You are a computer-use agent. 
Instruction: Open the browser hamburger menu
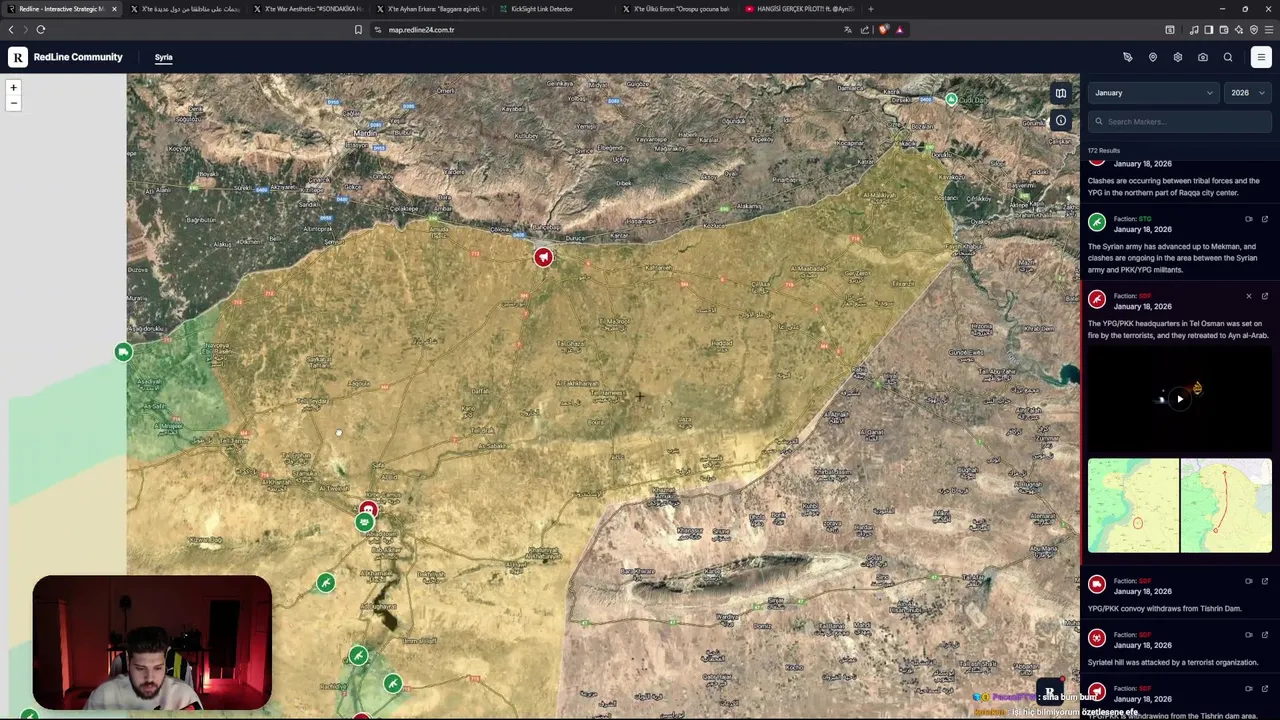coord(1269,30)
